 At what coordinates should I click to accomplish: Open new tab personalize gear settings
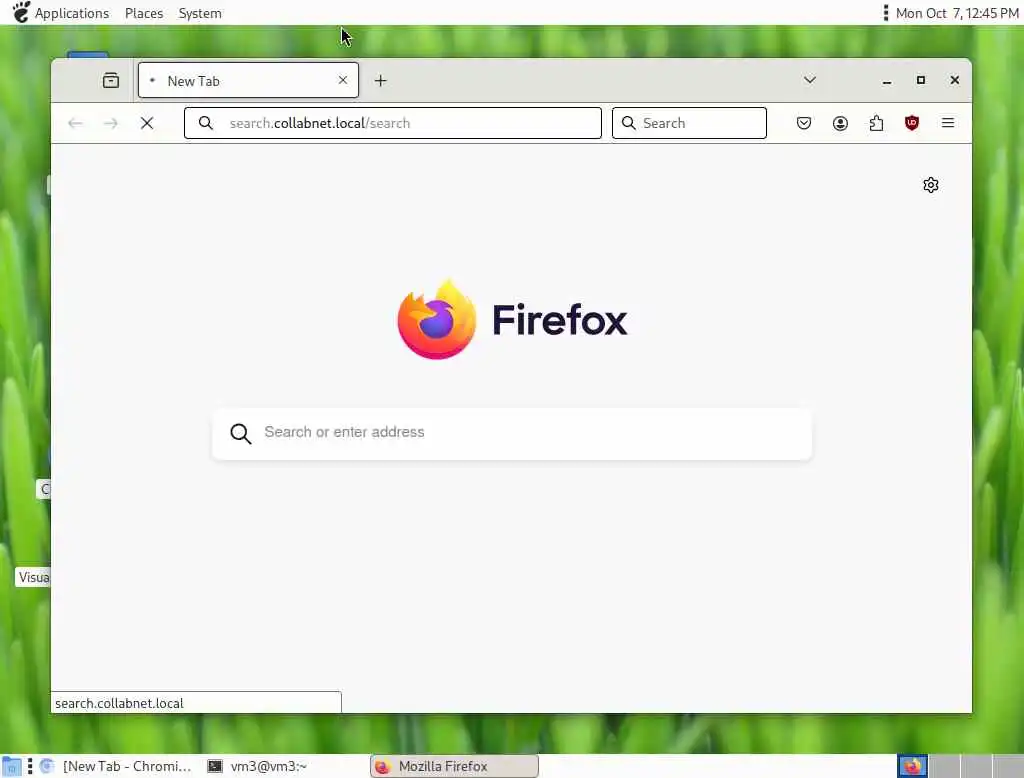click(x=931, y=185)
